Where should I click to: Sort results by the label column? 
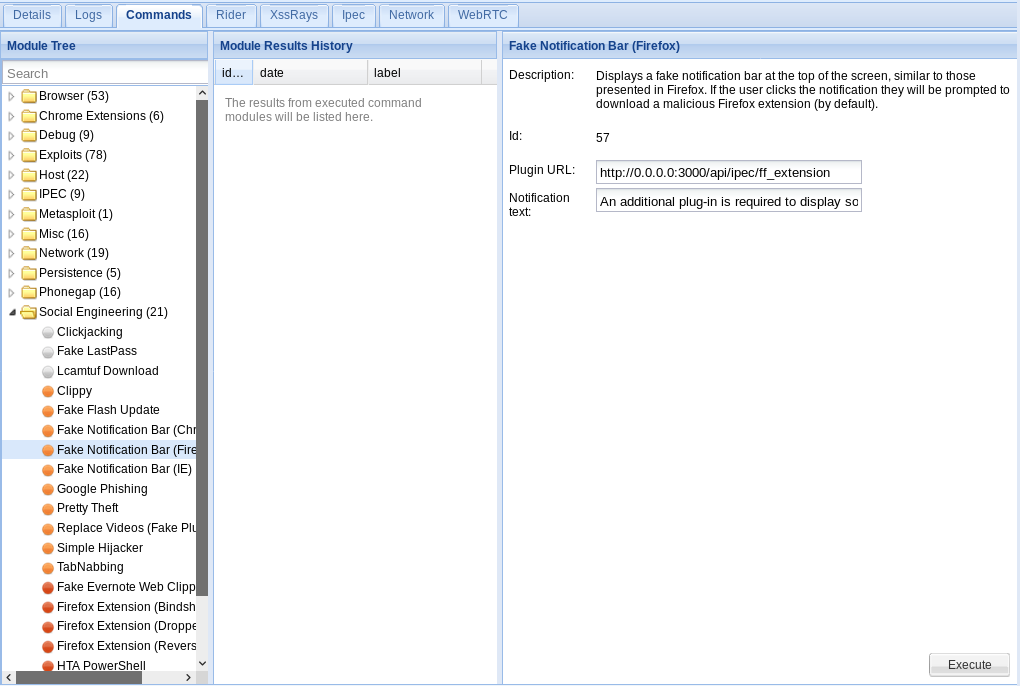click(x=424, y=73)
